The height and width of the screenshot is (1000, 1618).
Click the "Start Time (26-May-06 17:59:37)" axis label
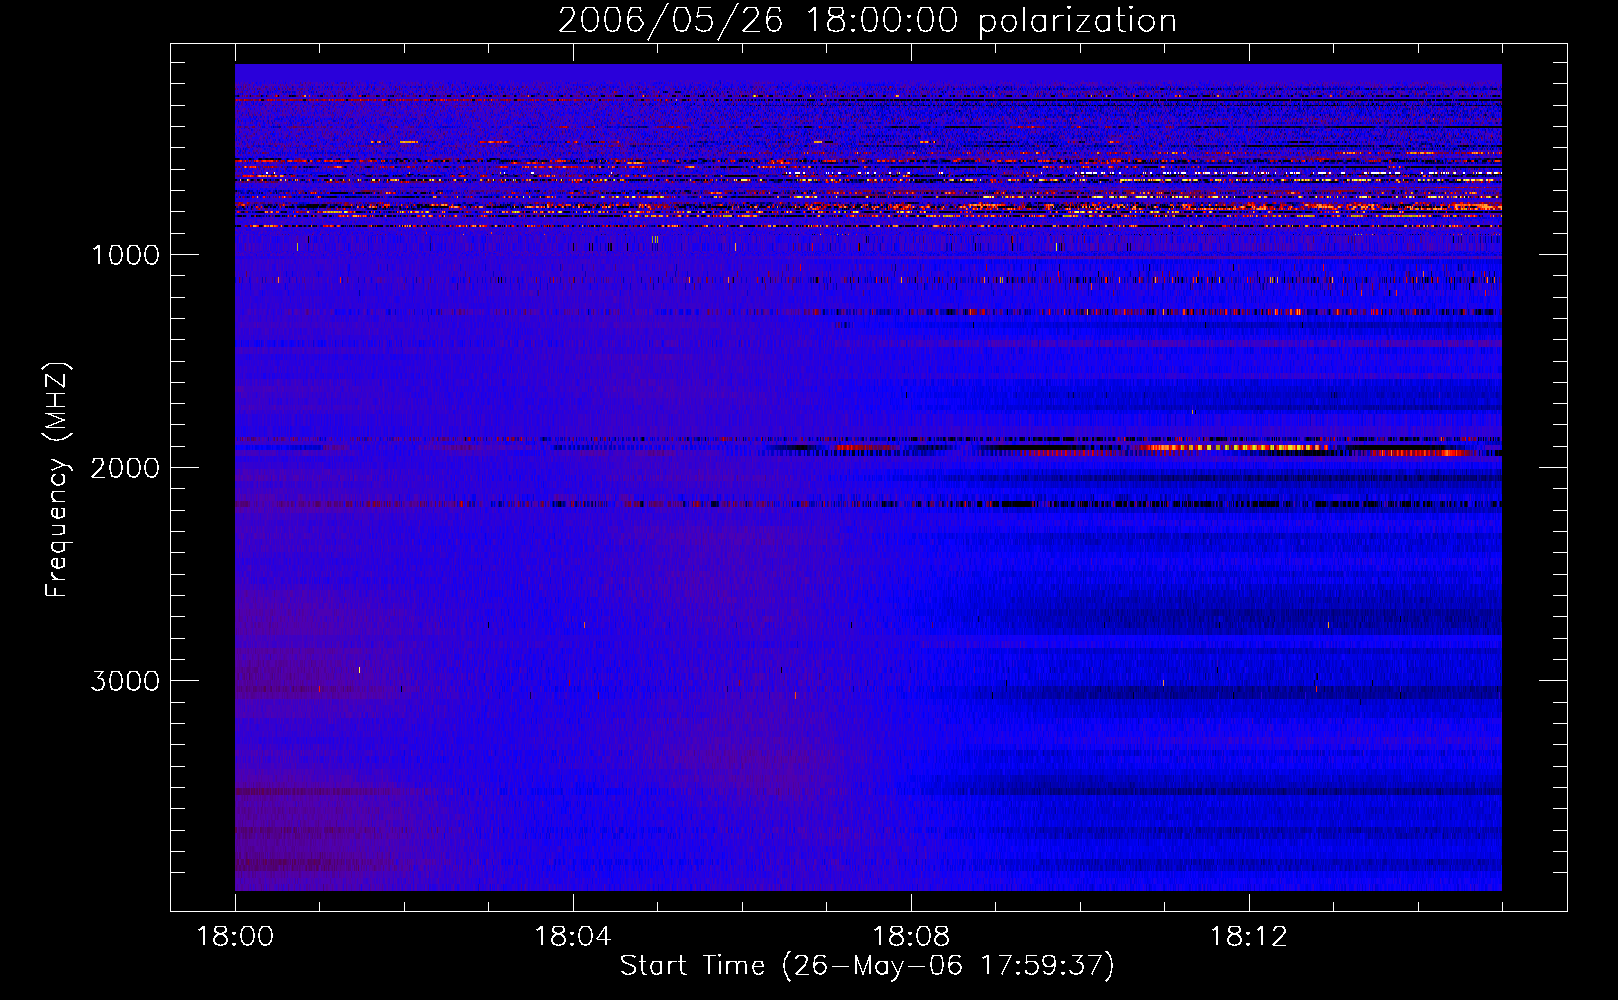pyautogui.click(x=867, y=966)
